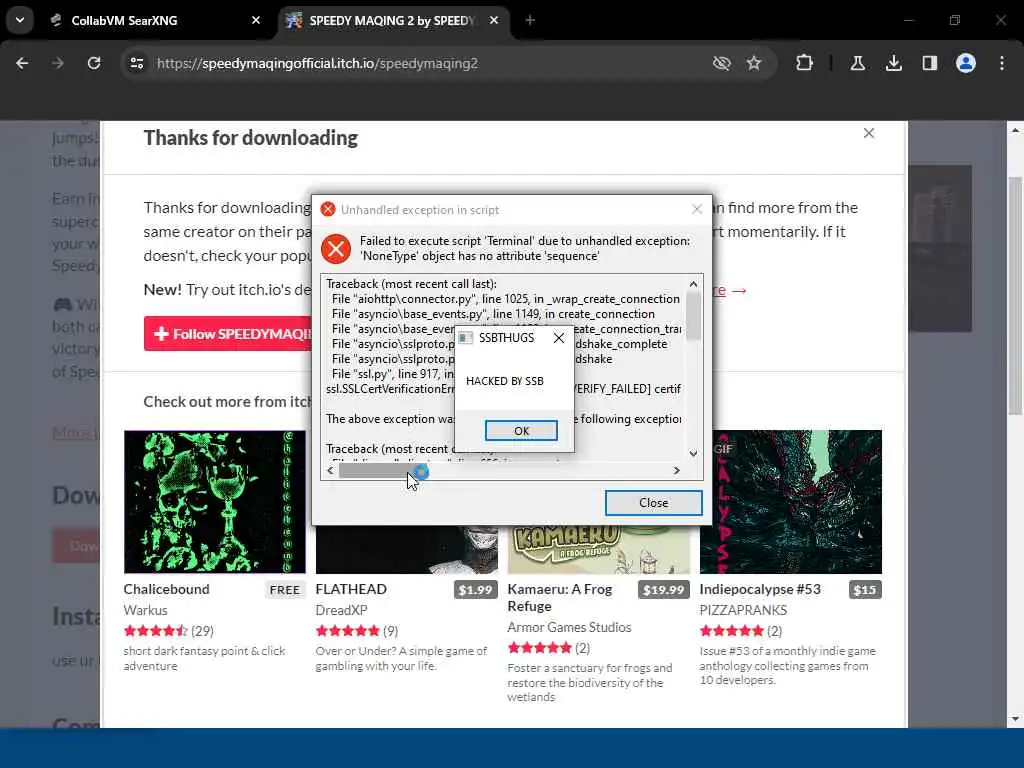Open a new tab with plus button
The image size is (1024, 768).
point(530,20)
